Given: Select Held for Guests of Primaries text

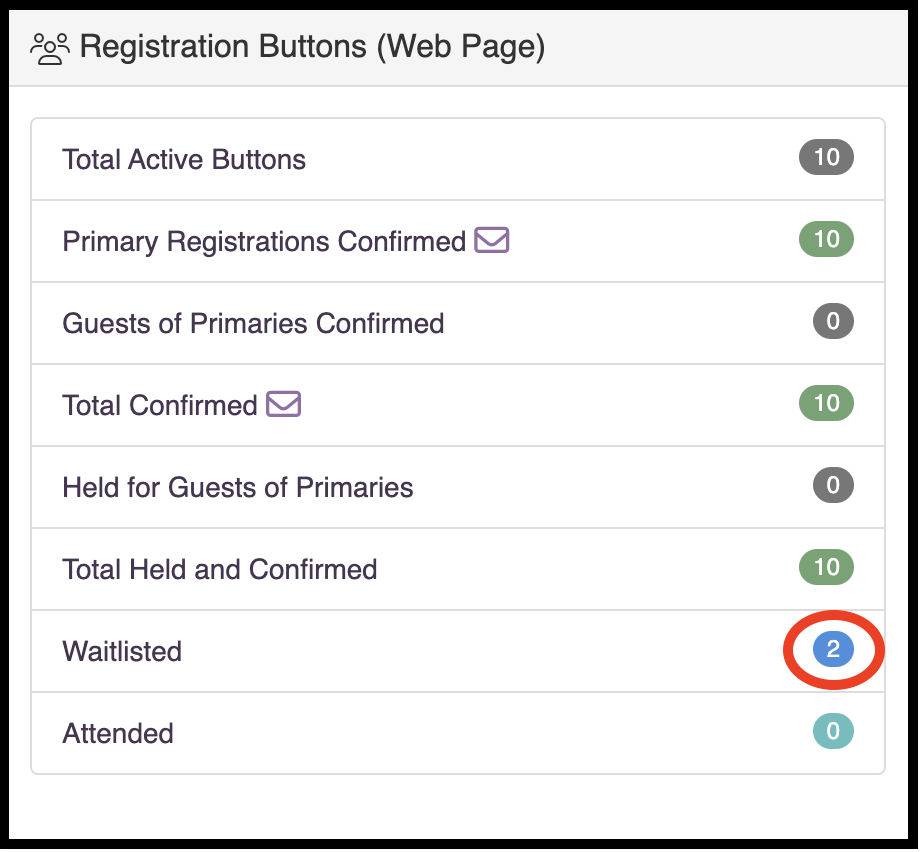Looking at the screenshot, I should pyautogui.click(x=238, y=488).
